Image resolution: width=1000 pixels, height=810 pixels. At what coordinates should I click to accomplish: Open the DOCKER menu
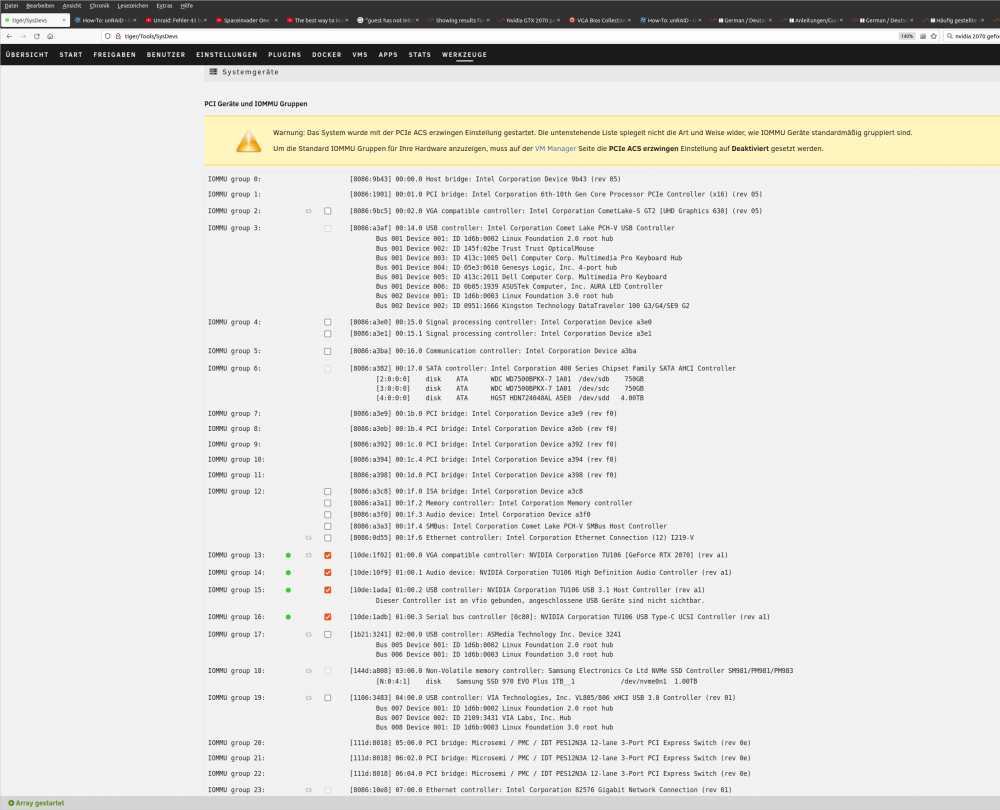point(327,55)
